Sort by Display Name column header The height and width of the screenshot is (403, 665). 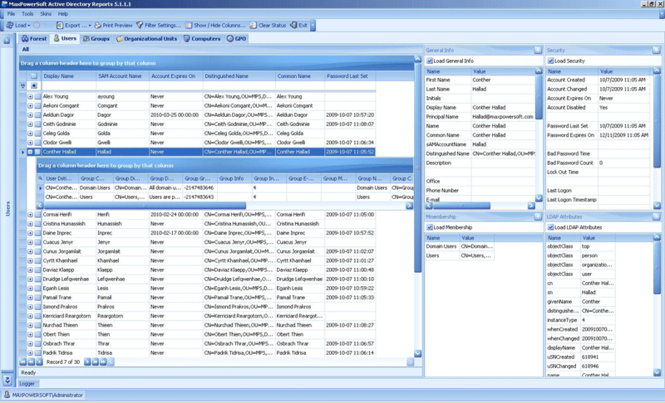pos(69,76)
